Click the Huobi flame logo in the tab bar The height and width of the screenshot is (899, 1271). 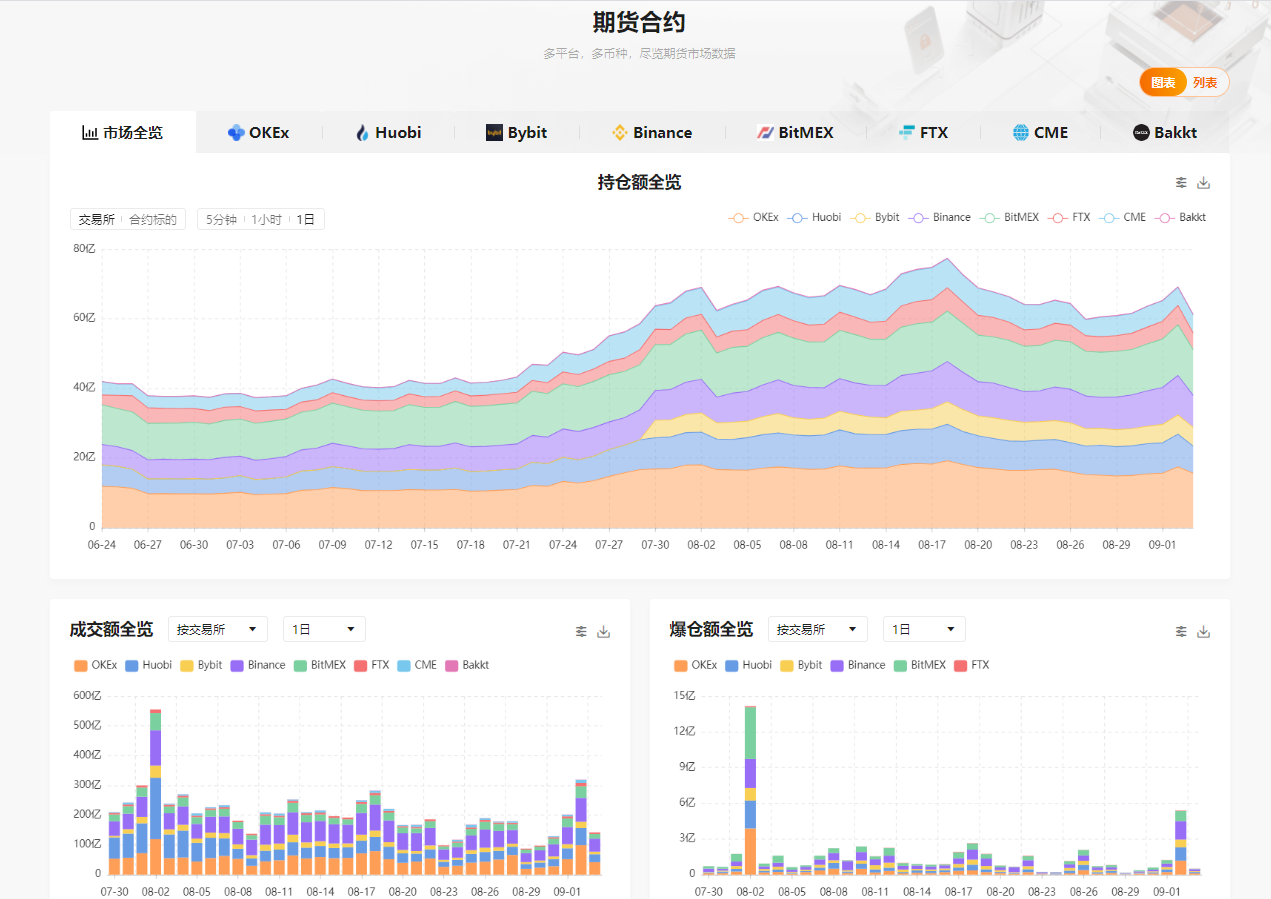(x=362, y=131)
